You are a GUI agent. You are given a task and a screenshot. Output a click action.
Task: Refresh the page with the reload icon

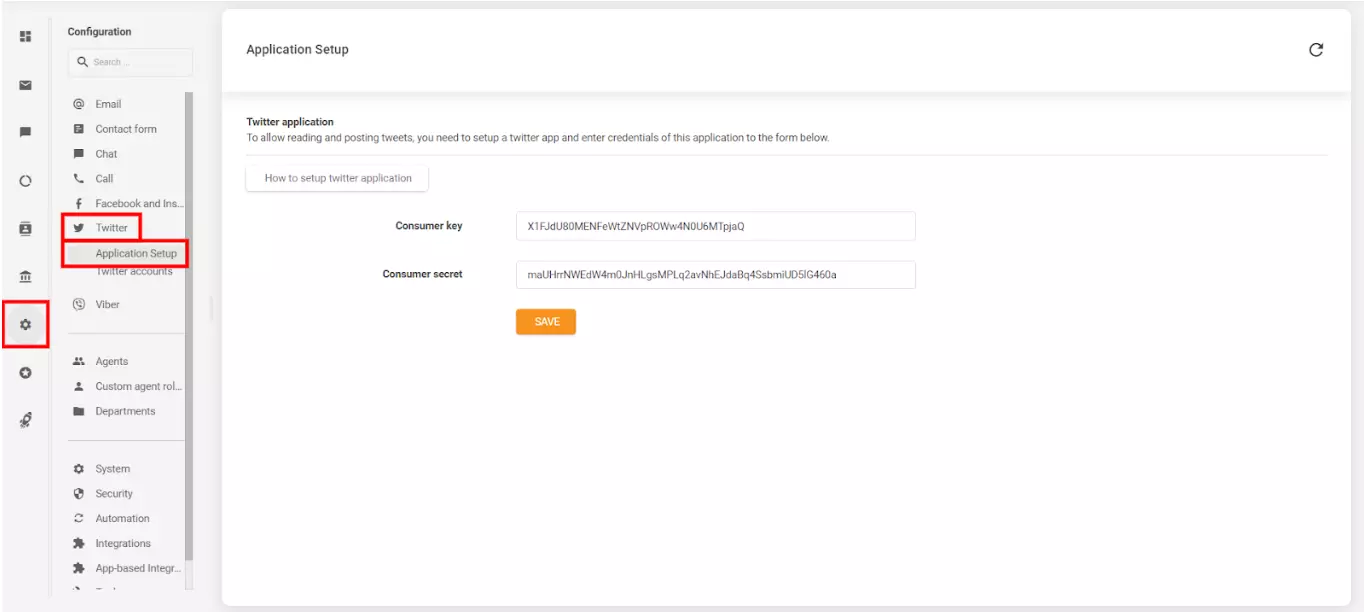[x=1317, y=48]
